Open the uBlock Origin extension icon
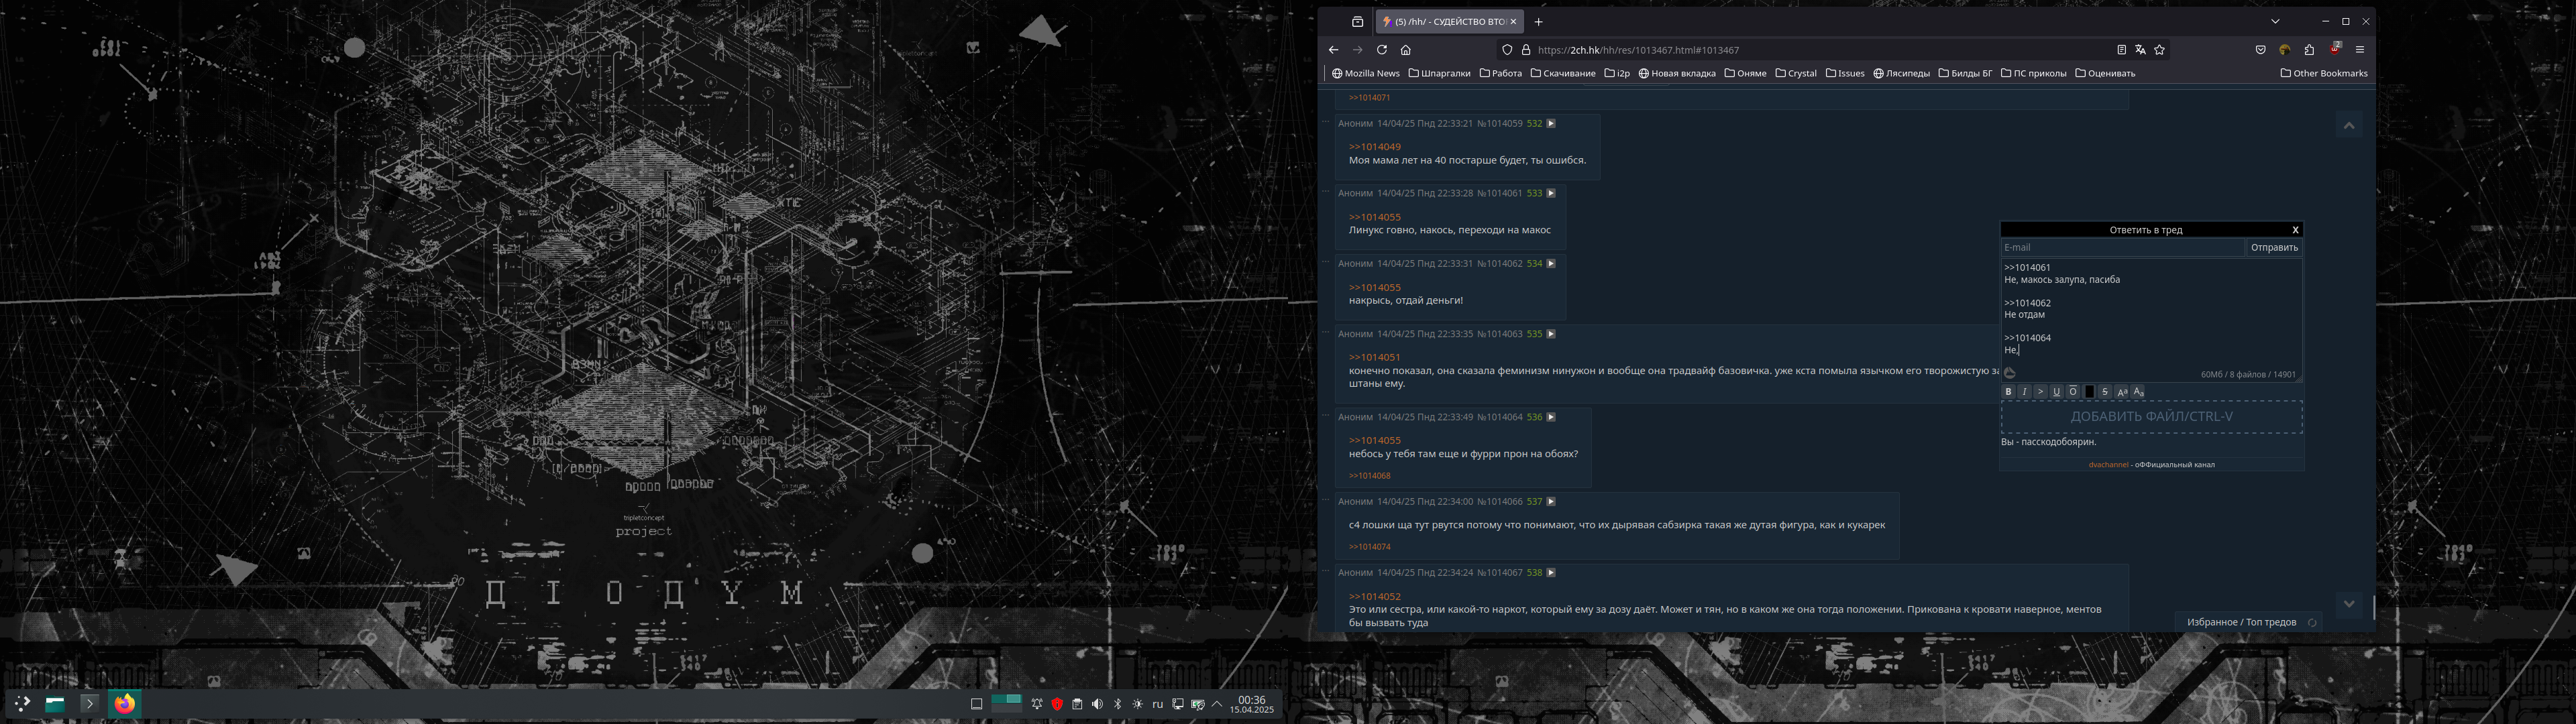The image size is (2576, 724). click(x=2335, y=49)
